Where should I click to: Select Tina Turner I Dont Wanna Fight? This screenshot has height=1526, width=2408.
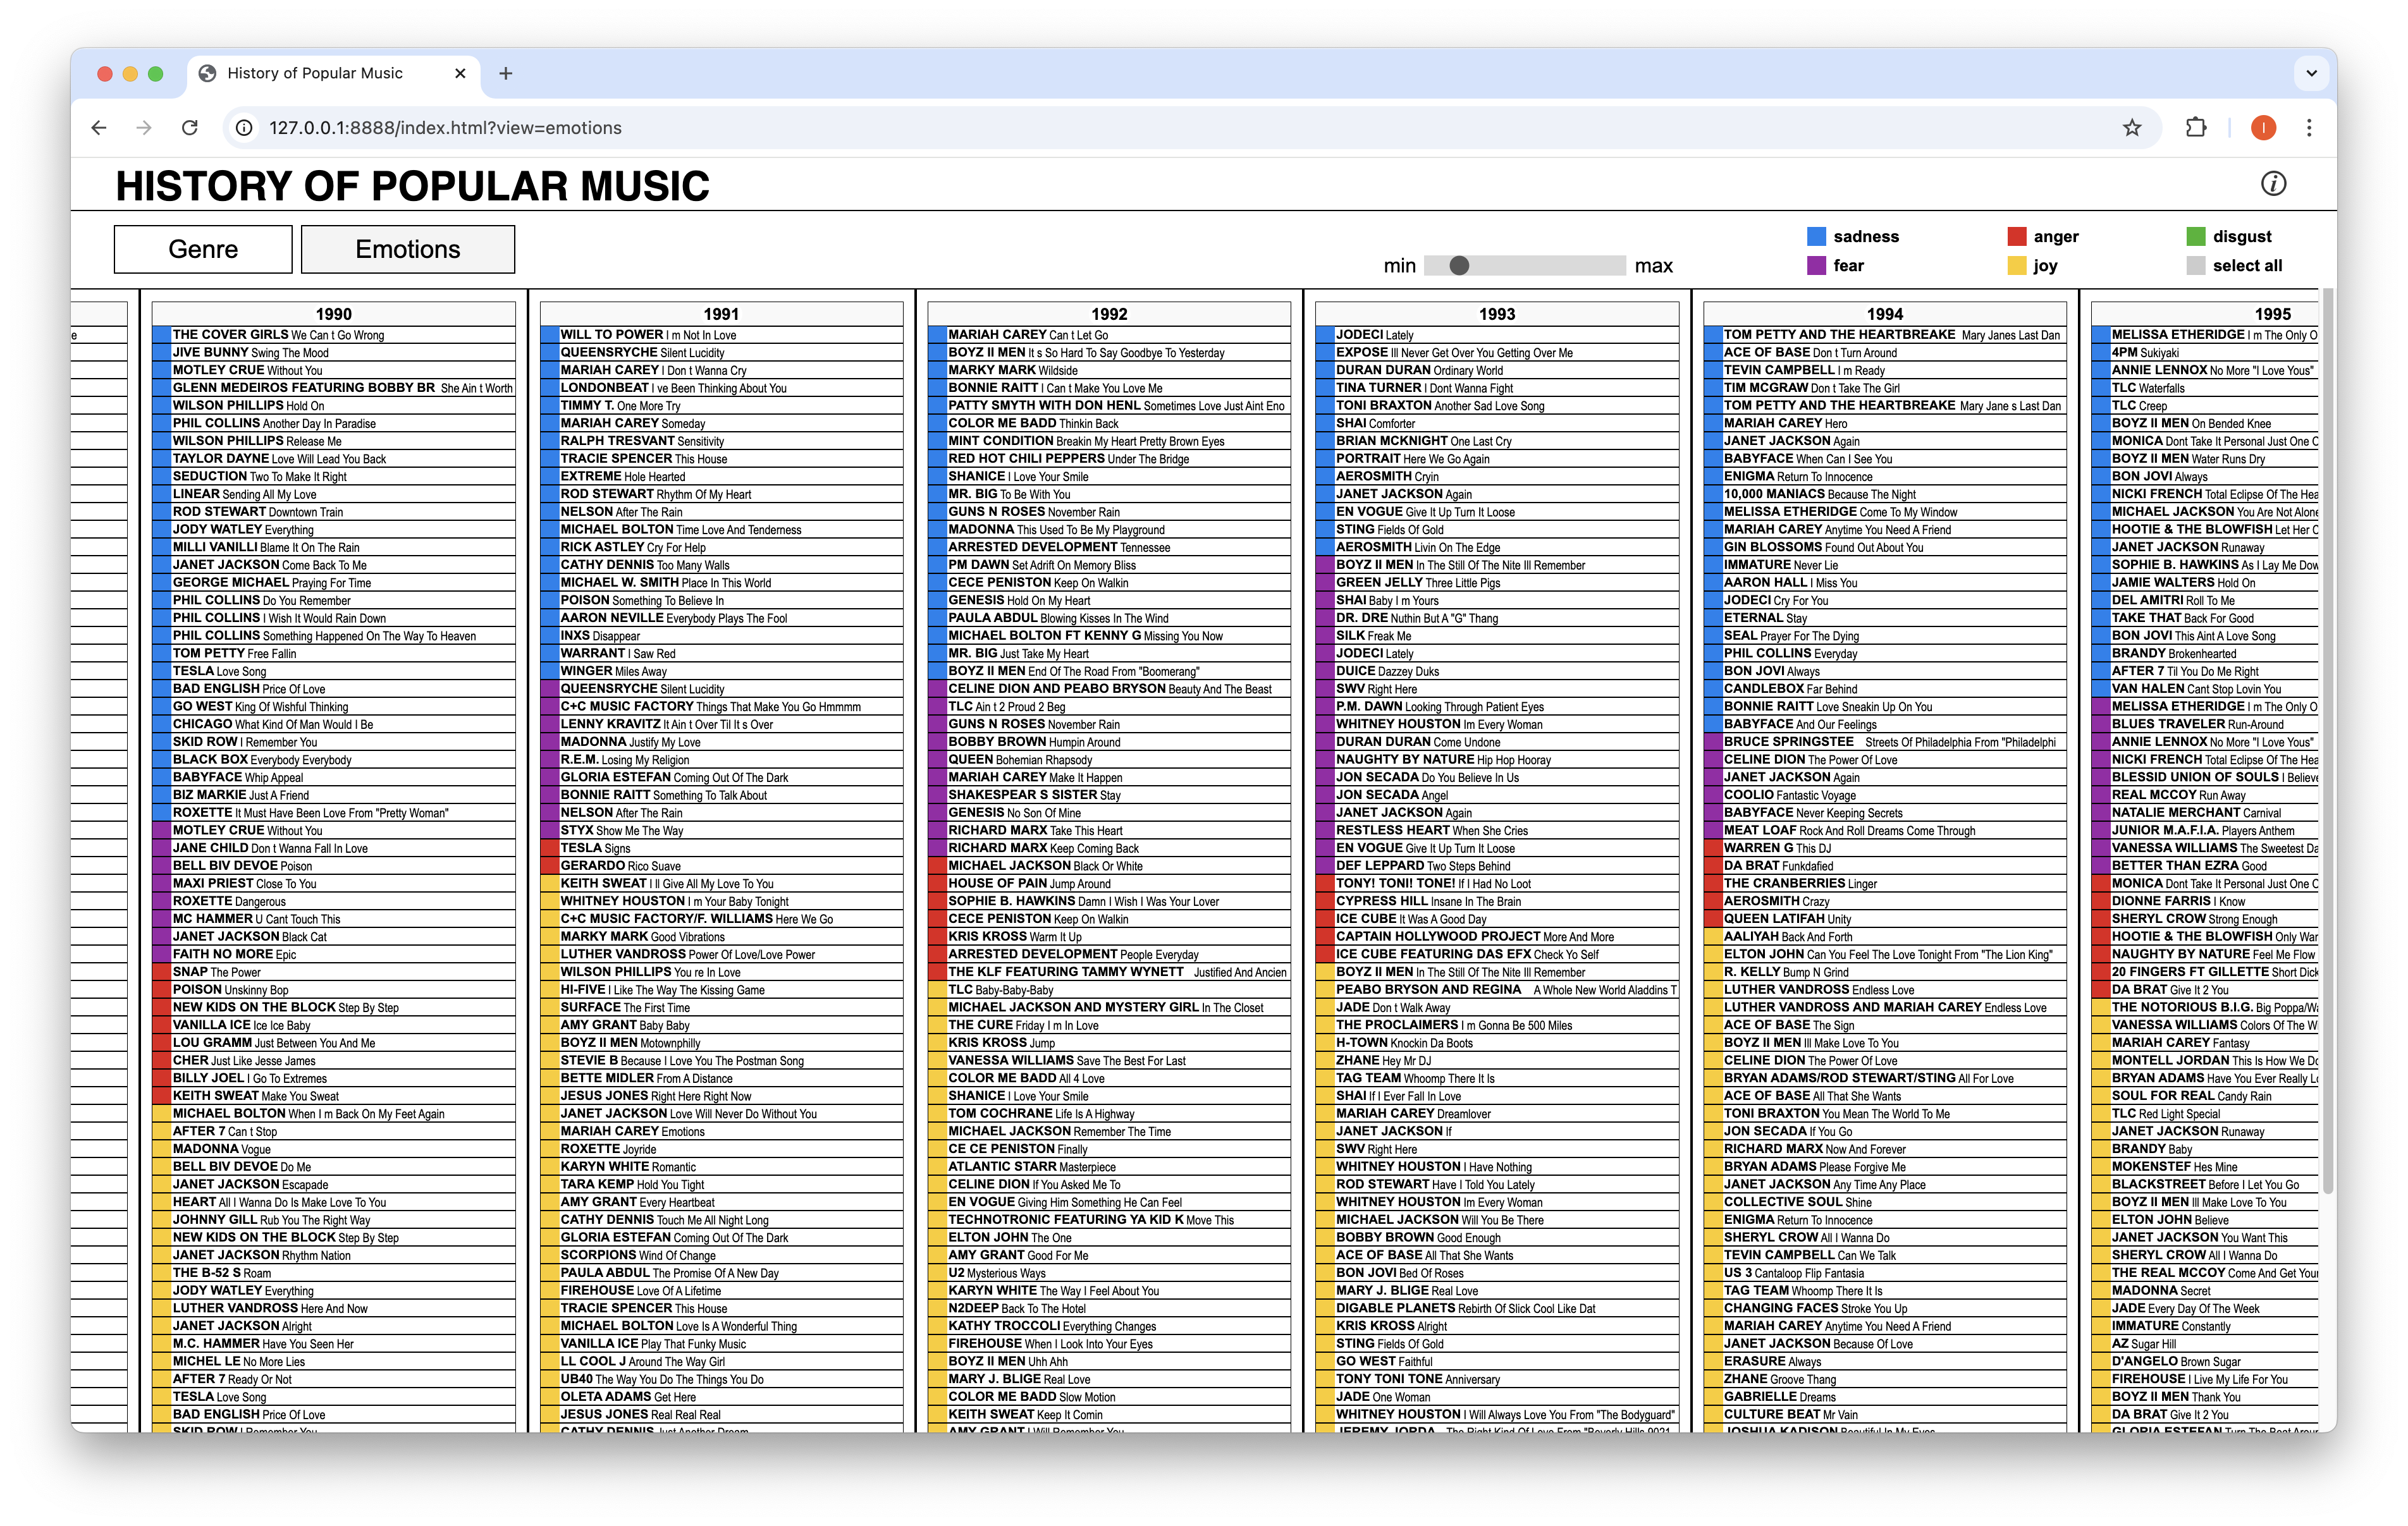click(x=1497, y=388)
